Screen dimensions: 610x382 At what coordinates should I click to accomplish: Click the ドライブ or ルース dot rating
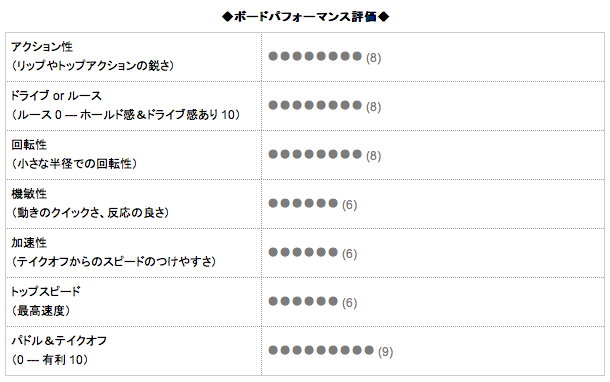pyautogui.click(x=315, y=105)
